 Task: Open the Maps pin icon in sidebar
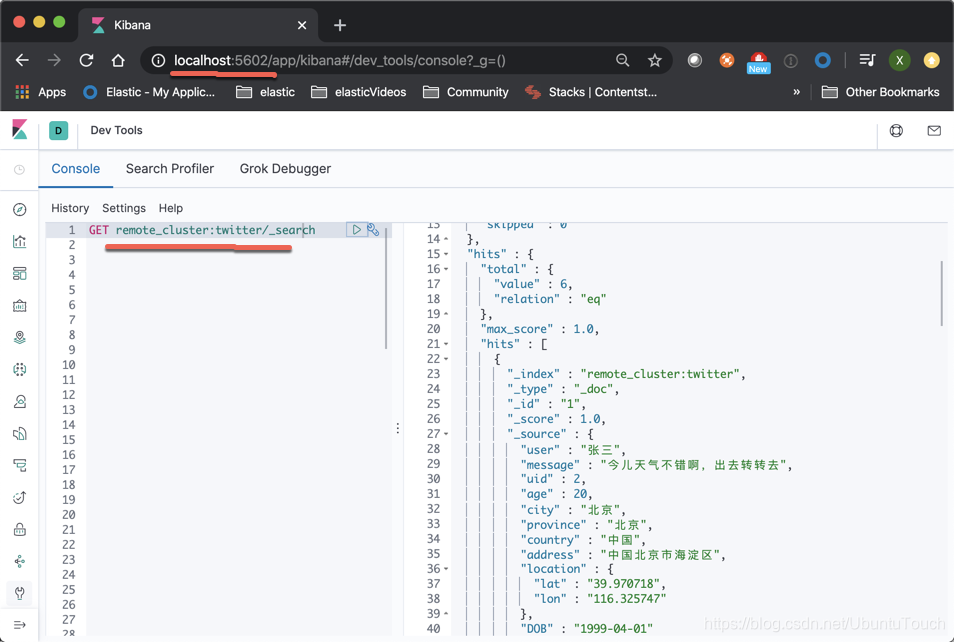tap(19, 337)
